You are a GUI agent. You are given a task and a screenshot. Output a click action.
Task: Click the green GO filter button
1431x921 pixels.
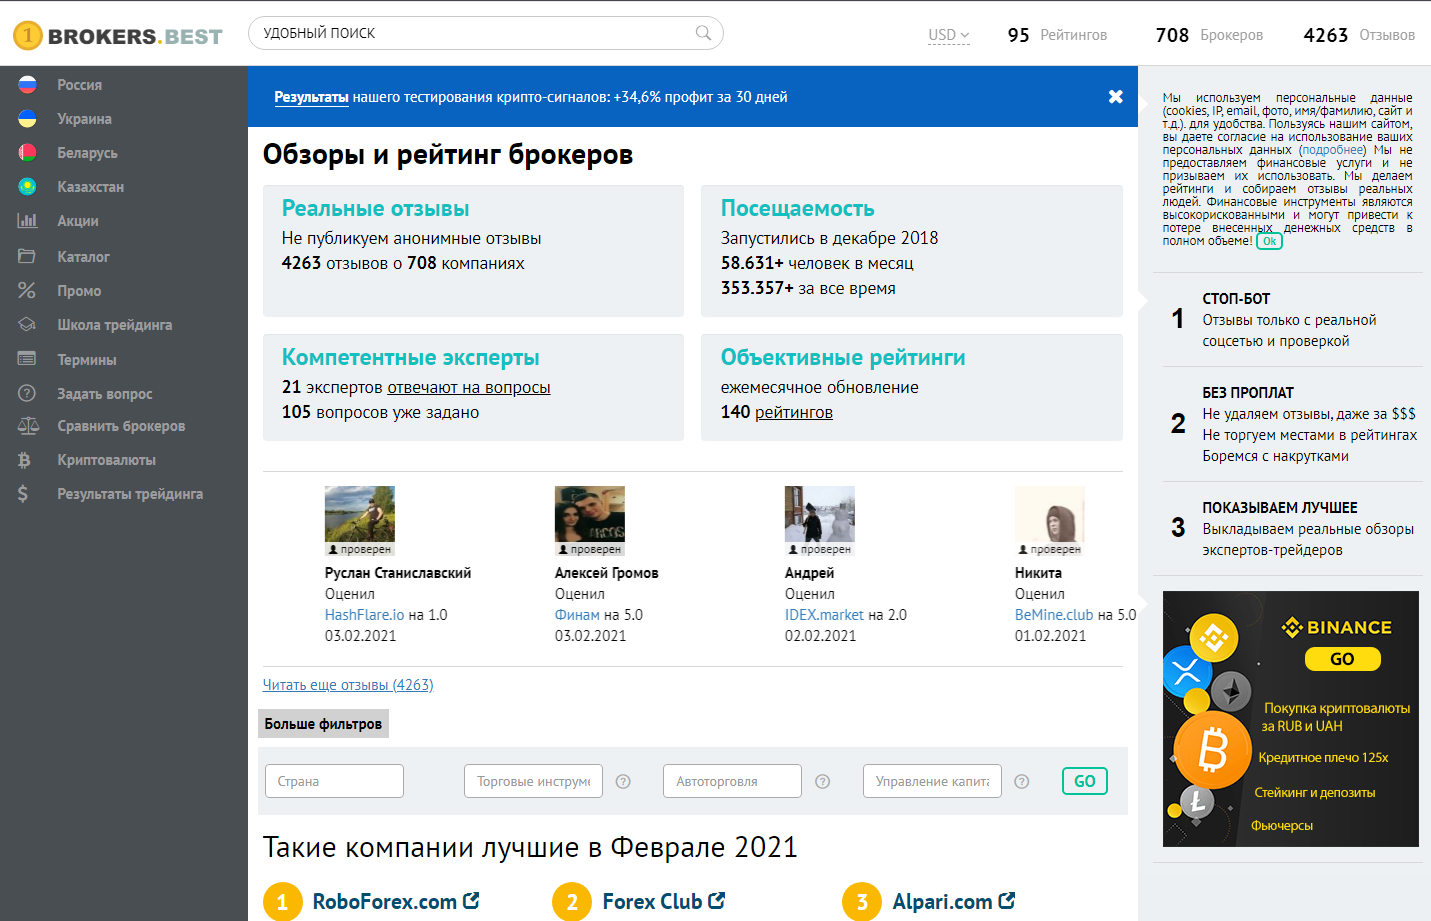click(x=1085, y=781)
